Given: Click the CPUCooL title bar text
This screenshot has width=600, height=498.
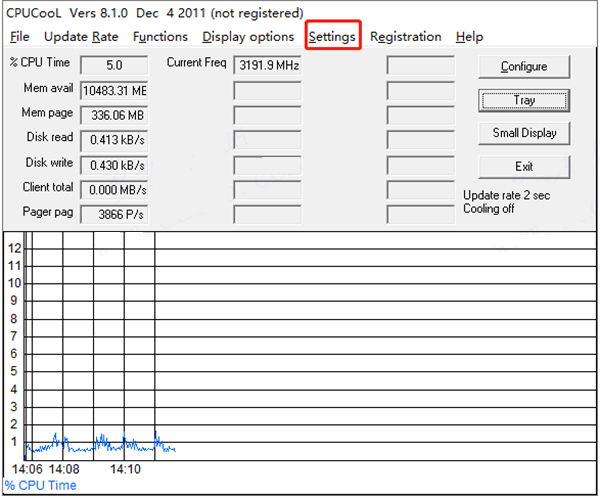Looking at the screenshot, I should tap(155, 13).
